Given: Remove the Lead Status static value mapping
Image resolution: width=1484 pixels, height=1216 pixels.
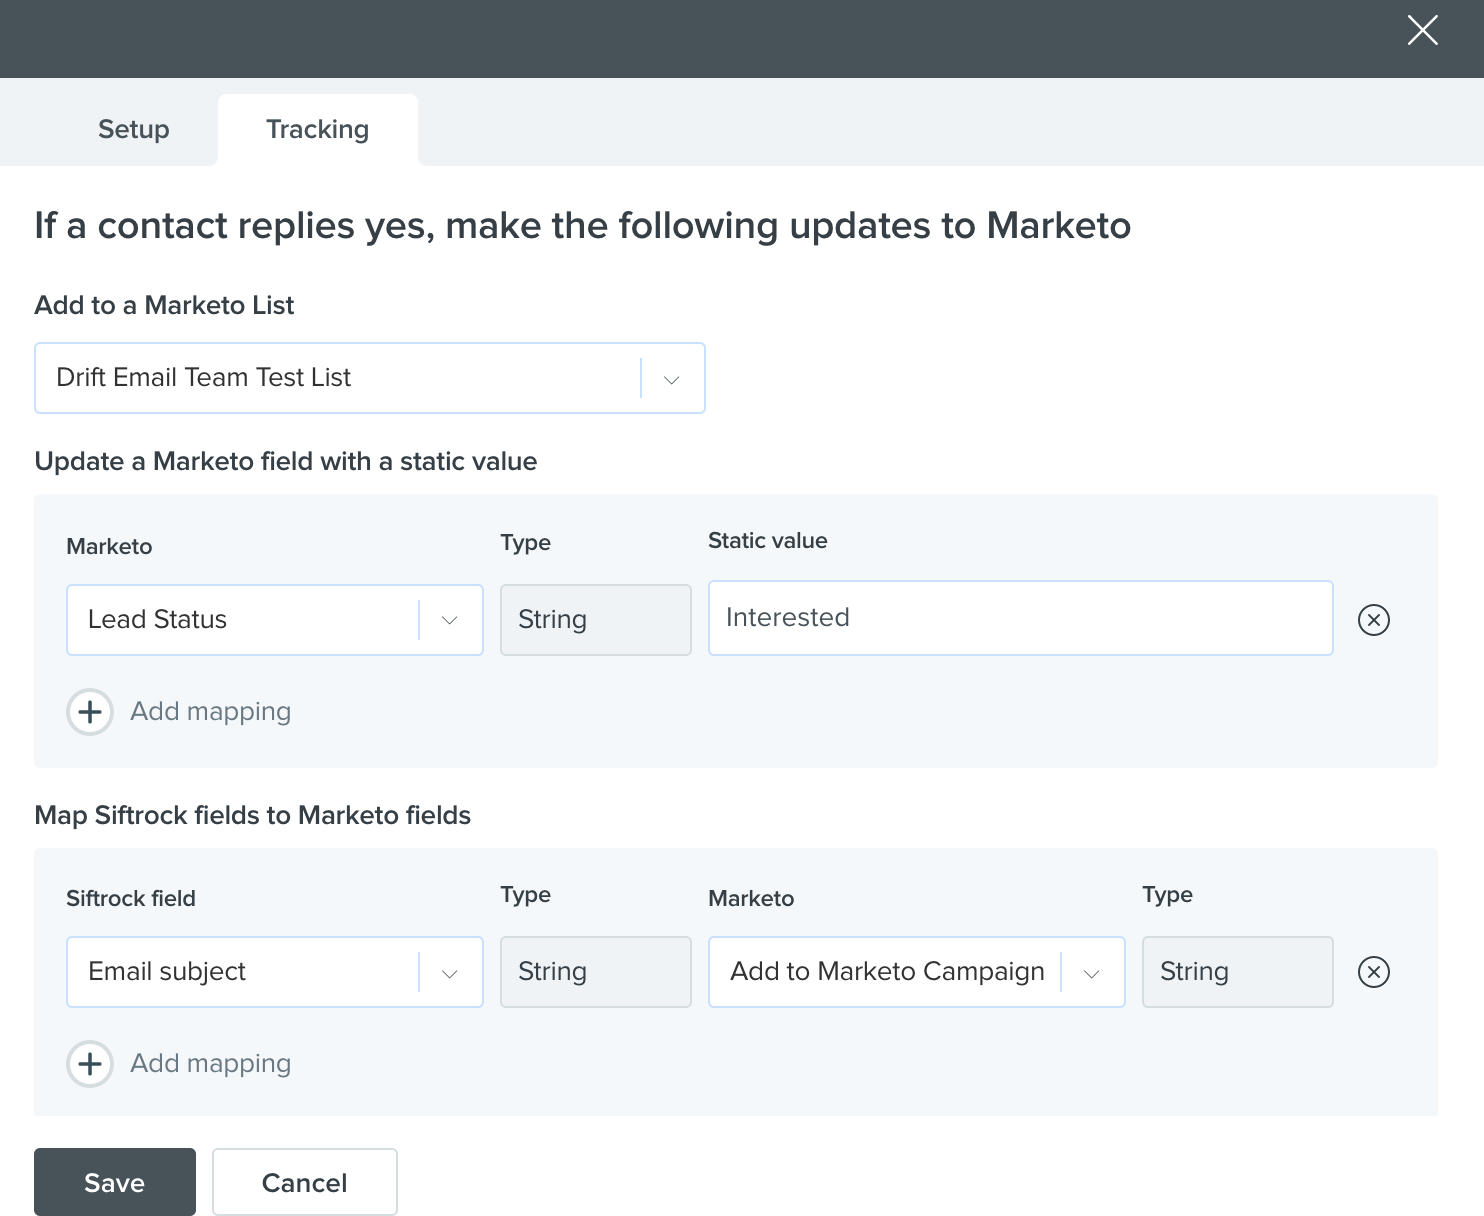Looking at the screenshot, I should pos(1374,620).
